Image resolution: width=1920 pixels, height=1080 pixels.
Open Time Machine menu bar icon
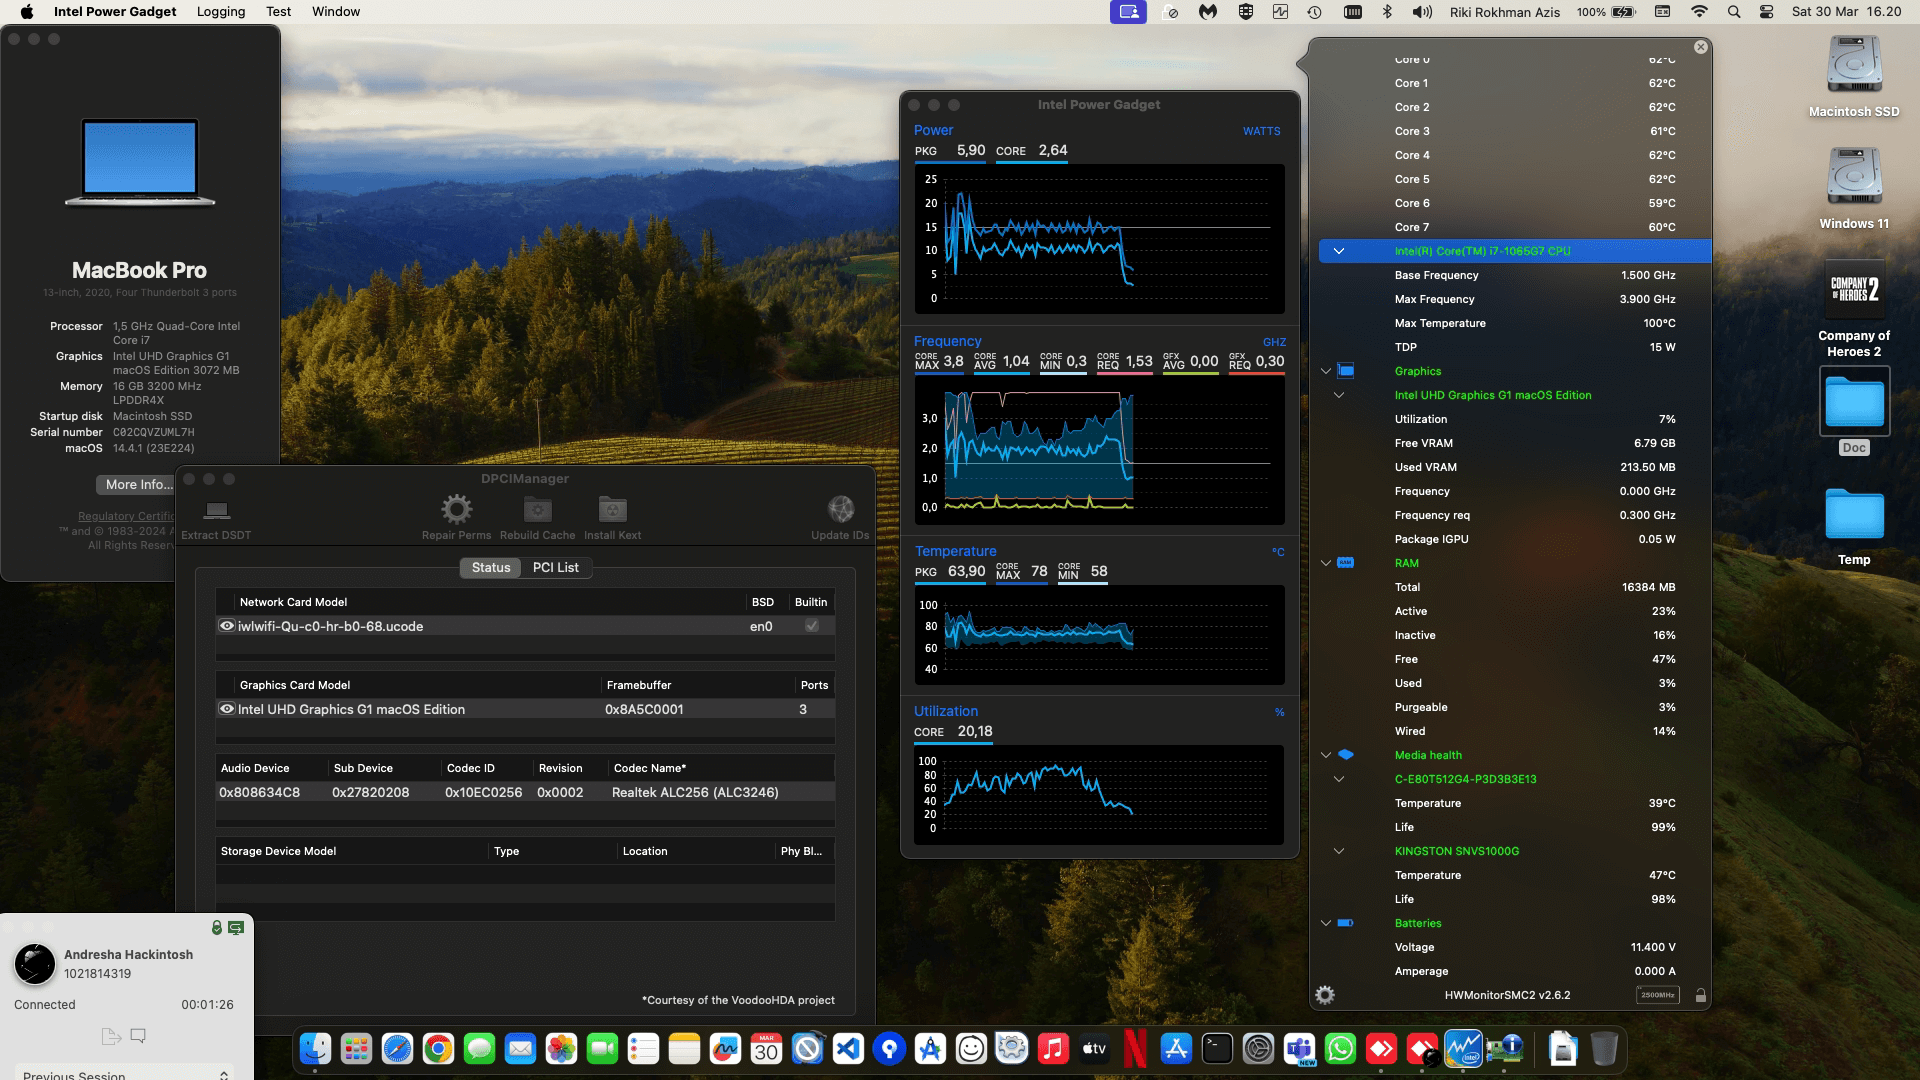pos(1315,12)
